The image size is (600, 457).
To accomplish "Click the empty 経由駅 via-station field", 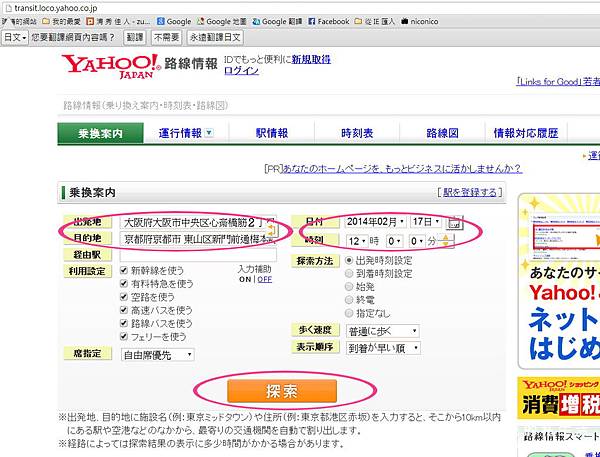I will click(198, 255).
